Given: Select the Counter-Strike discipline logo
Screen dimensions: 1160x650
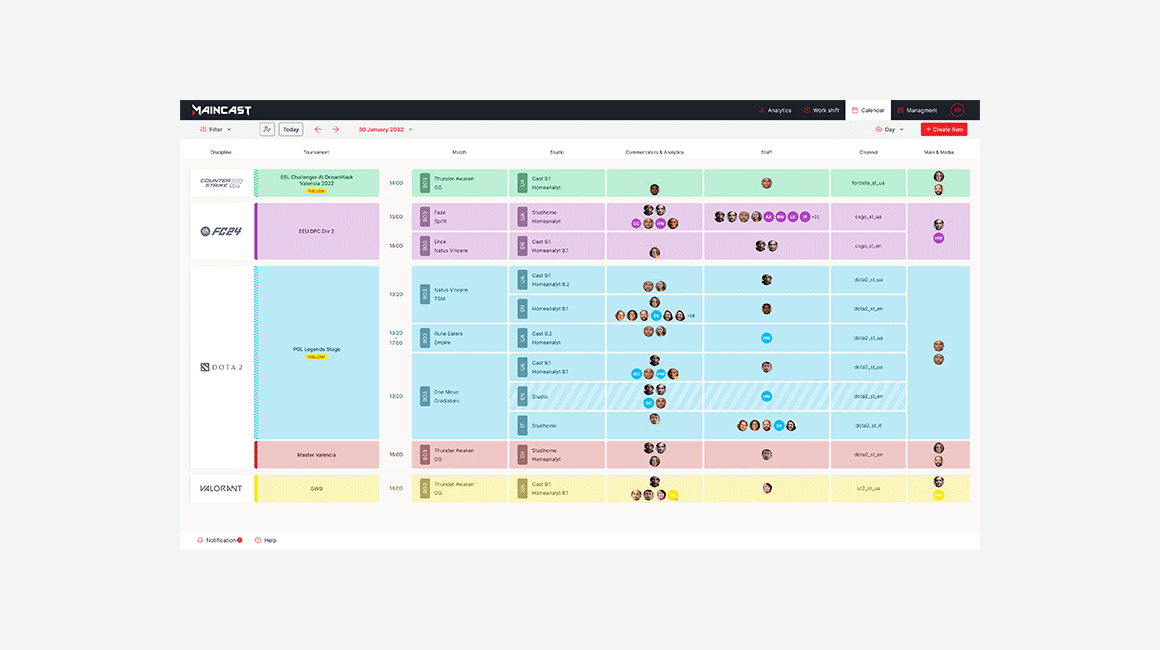Looking at the screenshot, I should coord(221,183).
